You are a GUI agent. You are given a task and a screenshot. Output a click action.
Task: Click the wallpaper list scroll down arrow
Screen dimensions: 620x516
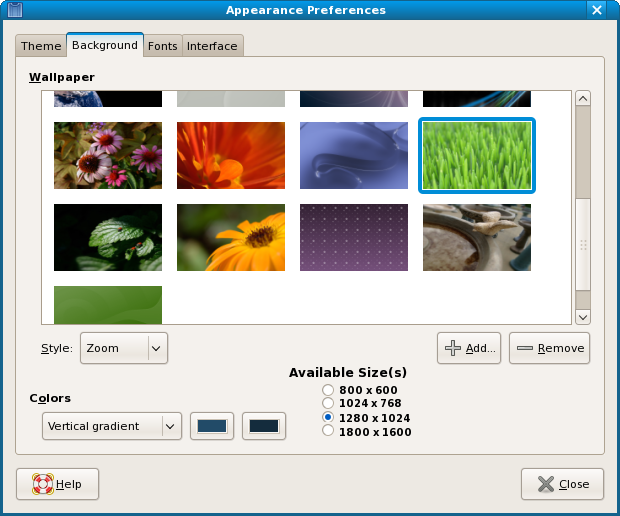point(583,317)
